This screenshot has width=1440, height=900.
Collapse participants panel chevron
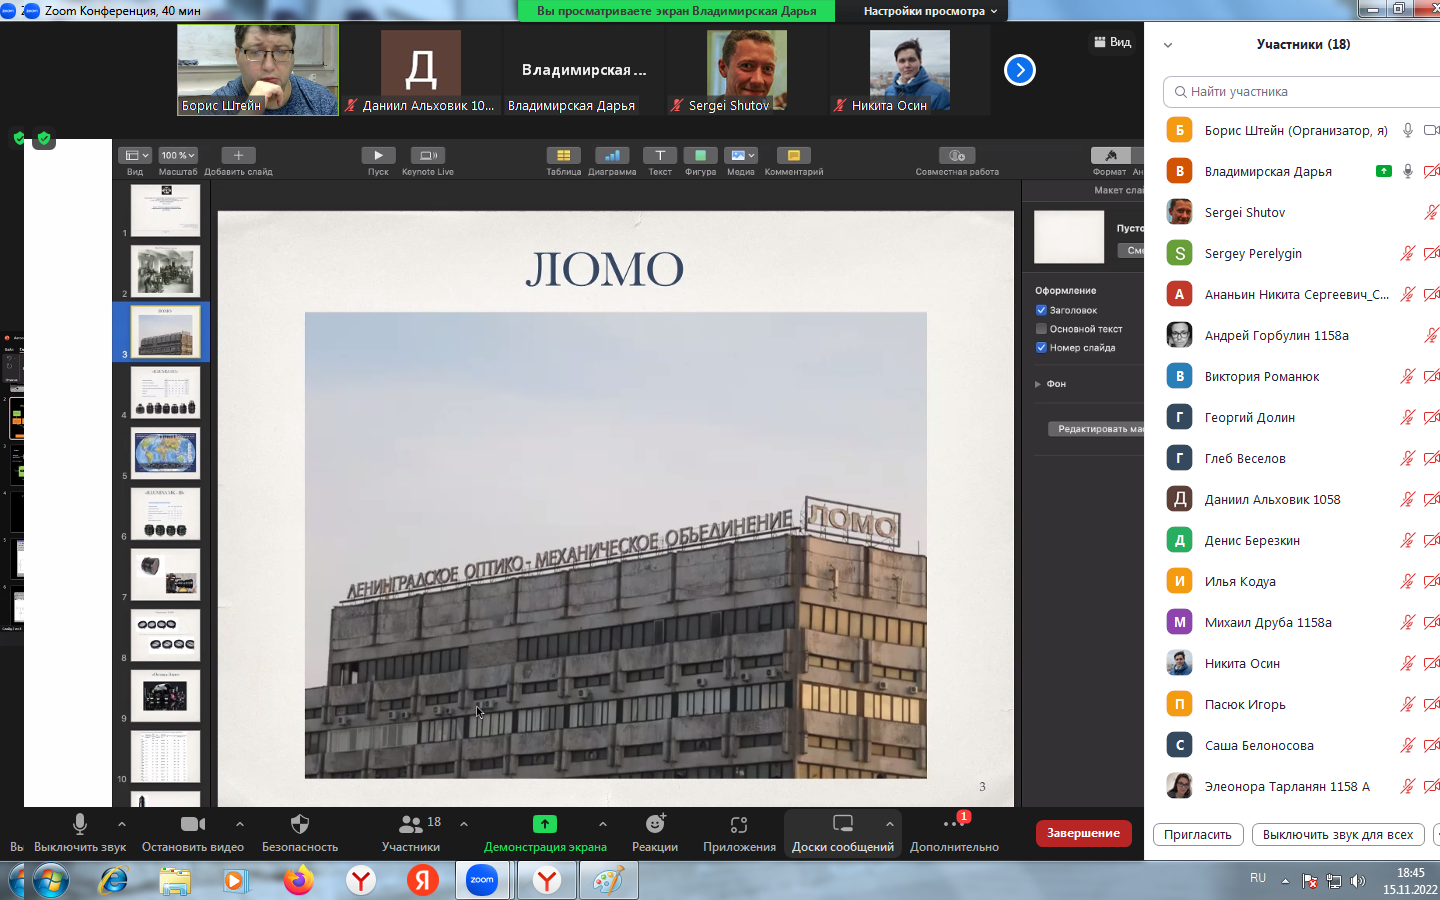(x=1168, y=45)
